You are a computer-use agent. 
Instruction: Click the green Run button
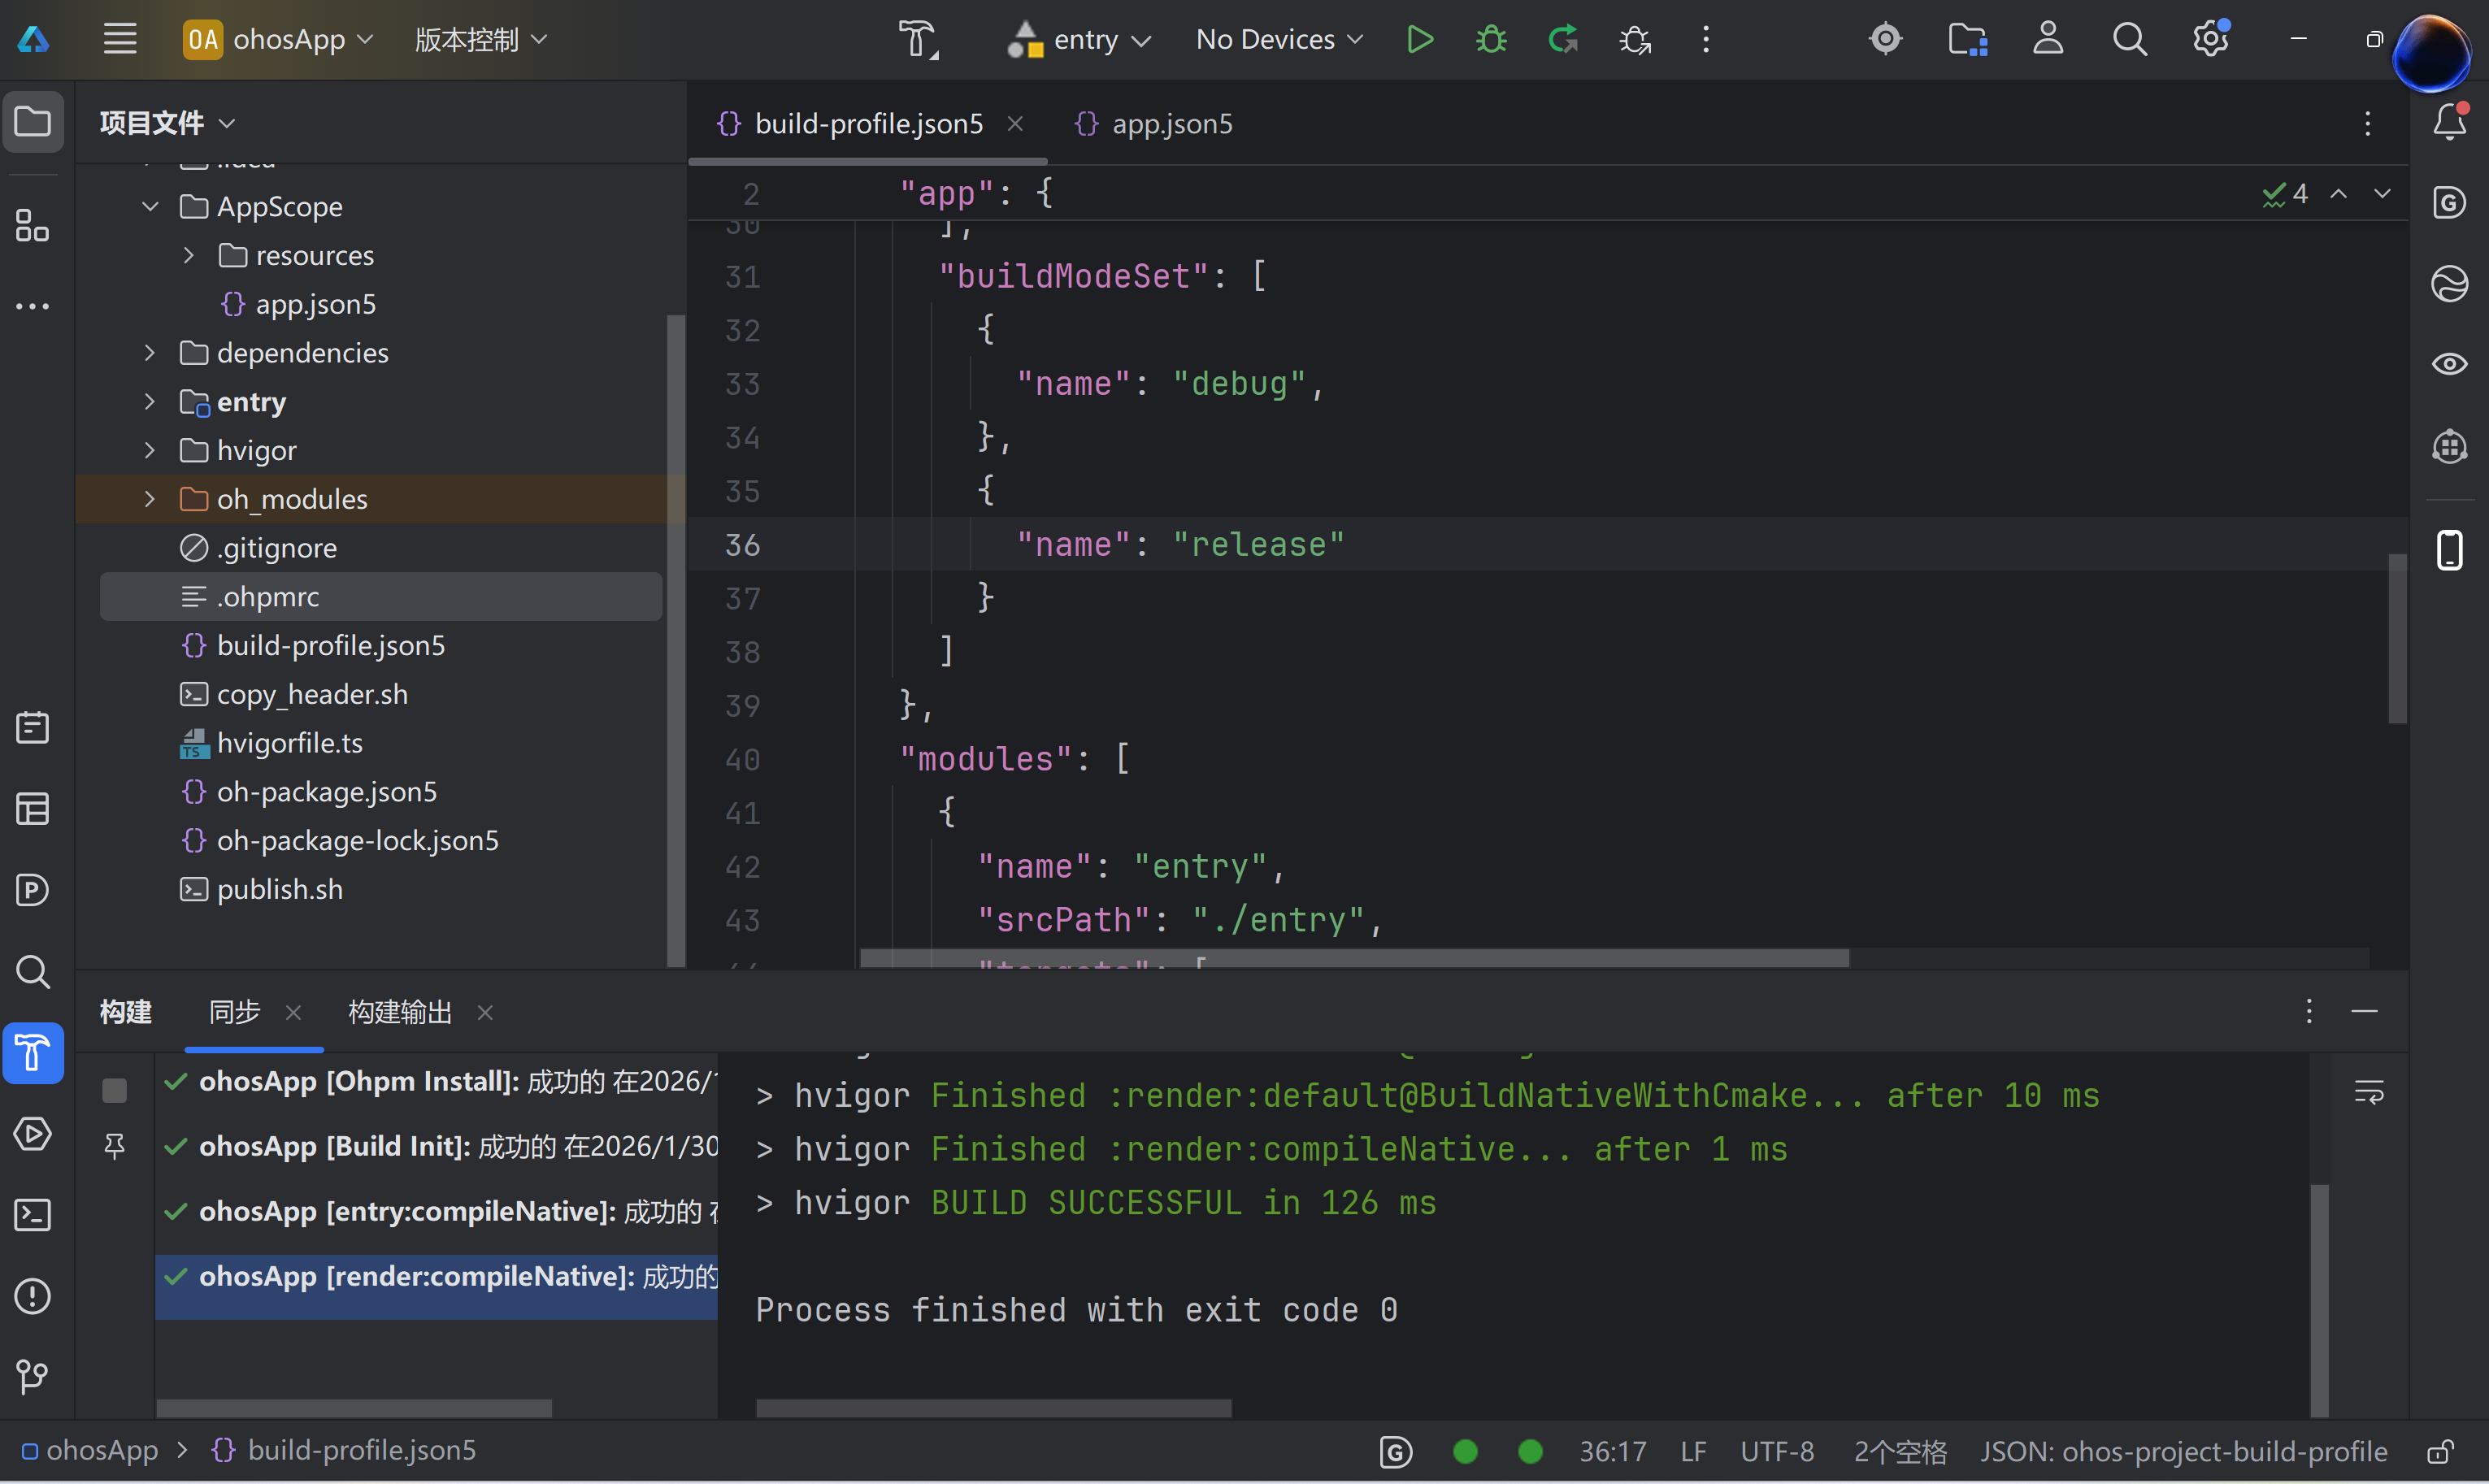coord(1419,40)
